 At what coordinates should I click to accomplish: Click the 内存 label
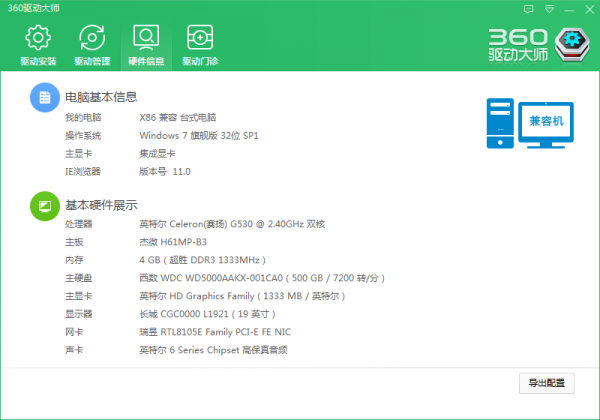point(74,260)
